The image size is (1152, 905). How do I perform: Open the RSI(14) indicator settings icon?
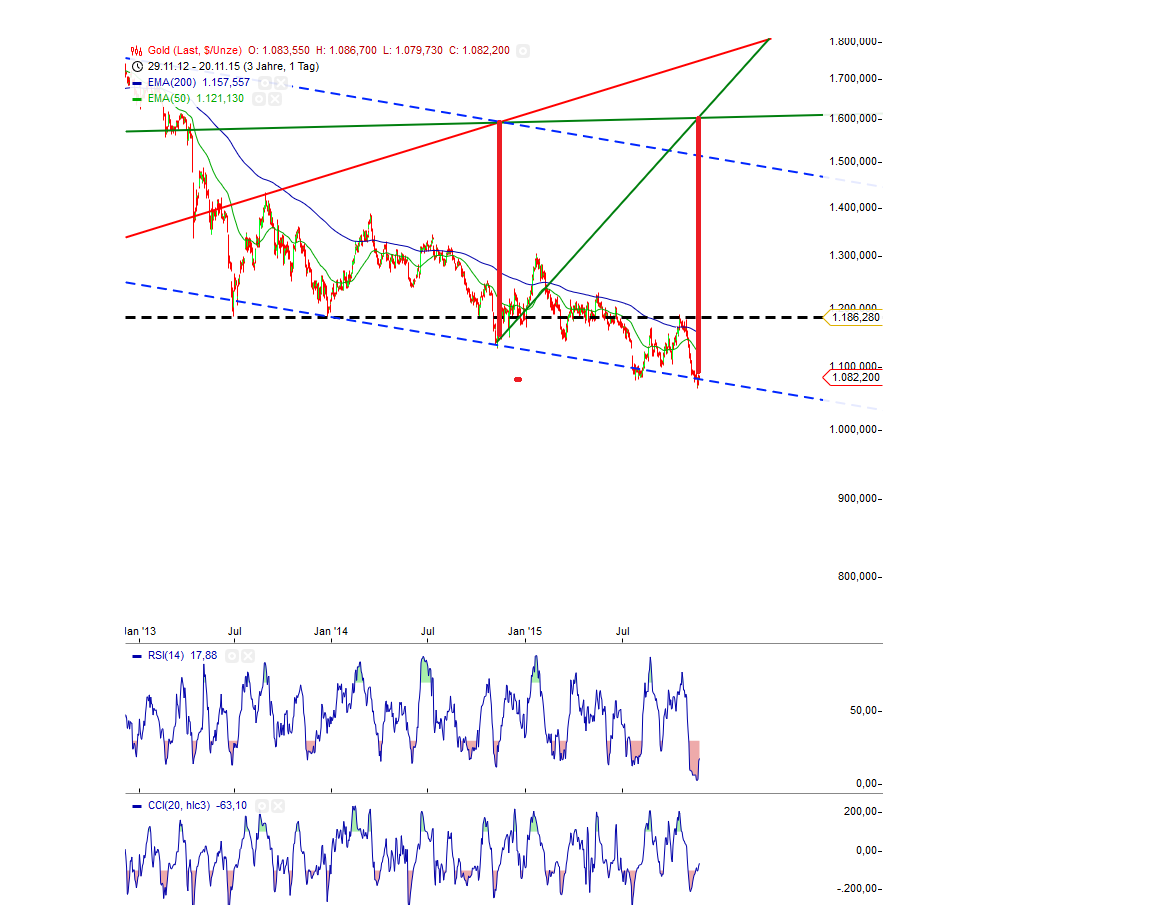(232, 655)
